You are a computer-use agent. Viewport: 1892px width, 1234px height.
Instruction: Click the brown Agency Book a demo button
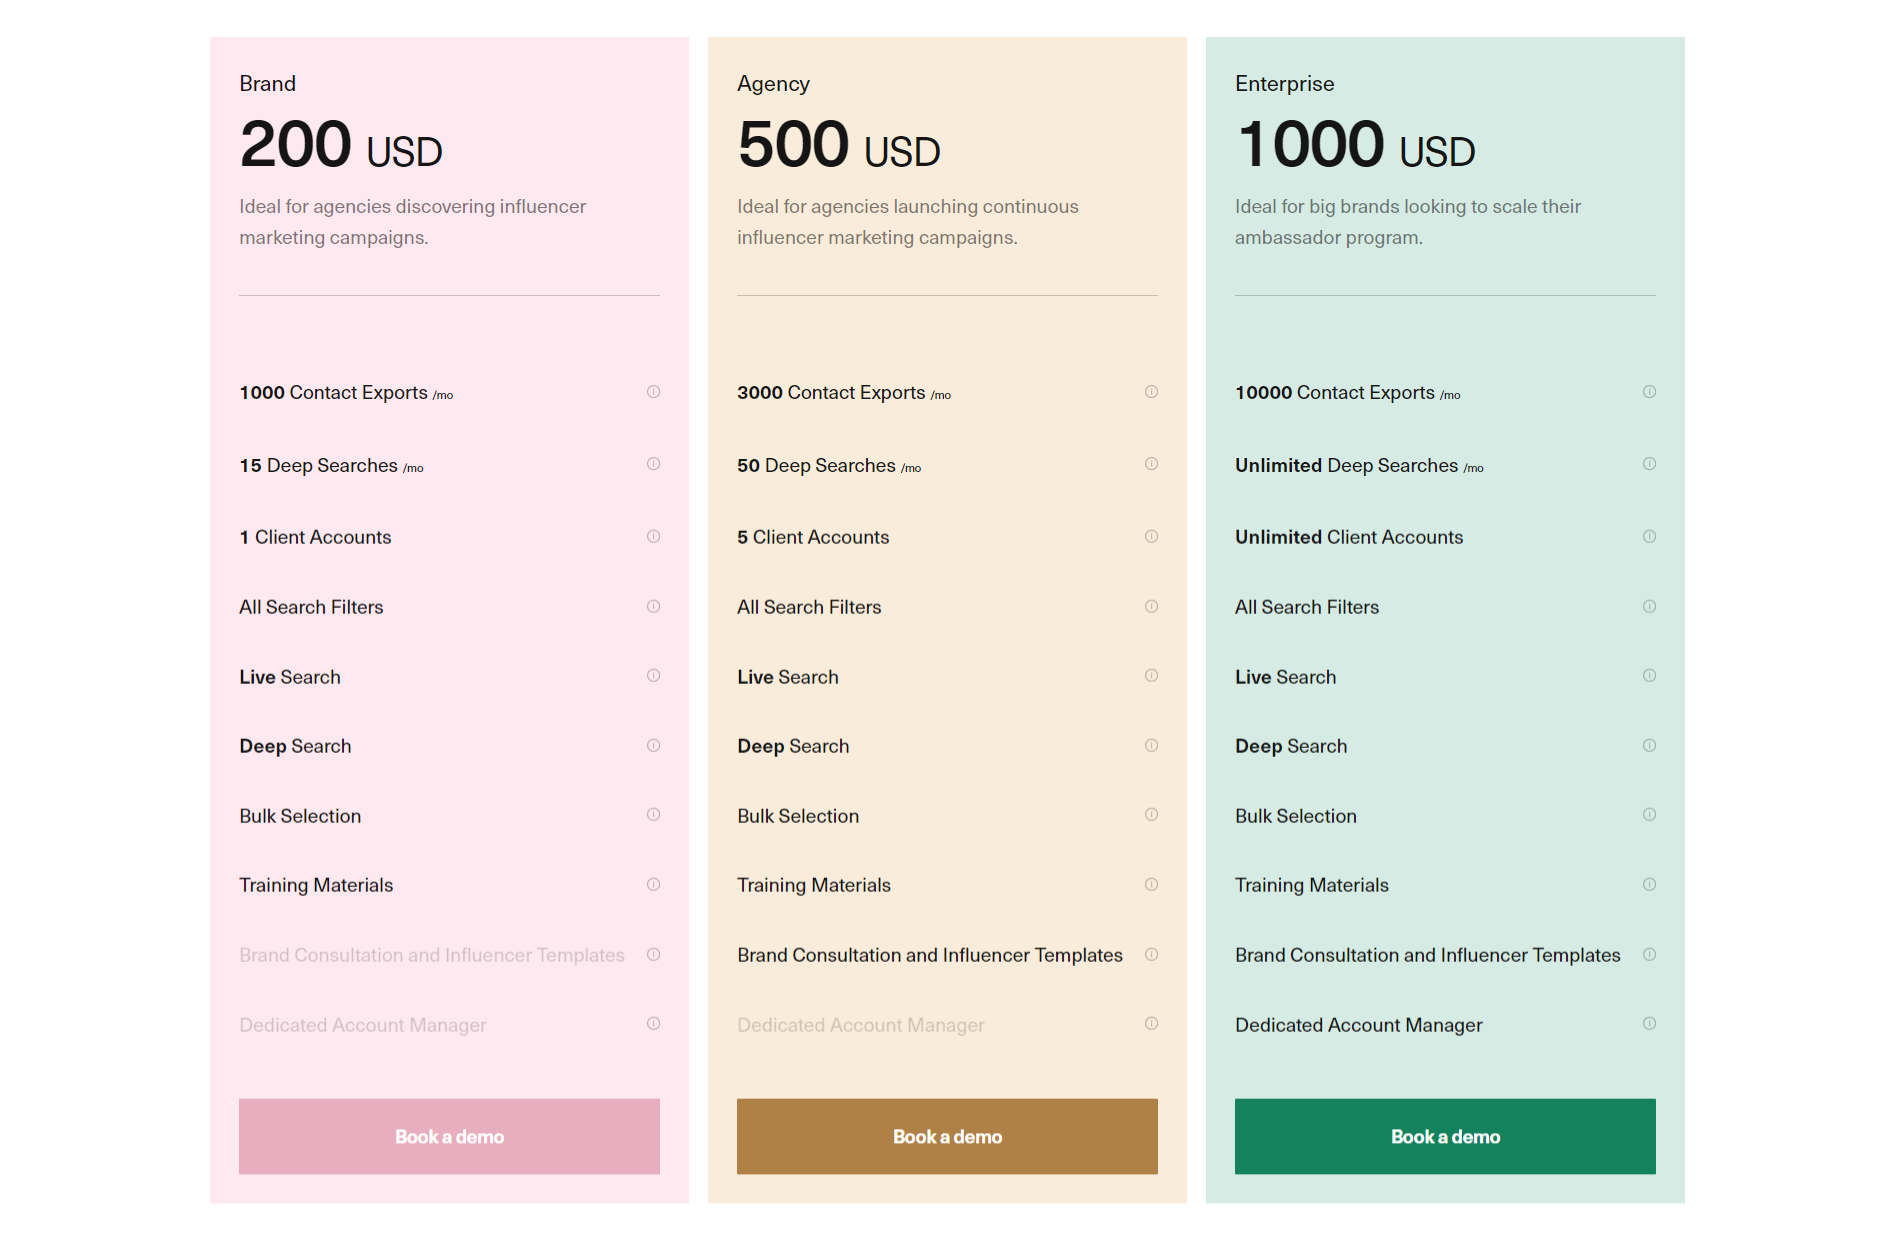[947, 1136]
